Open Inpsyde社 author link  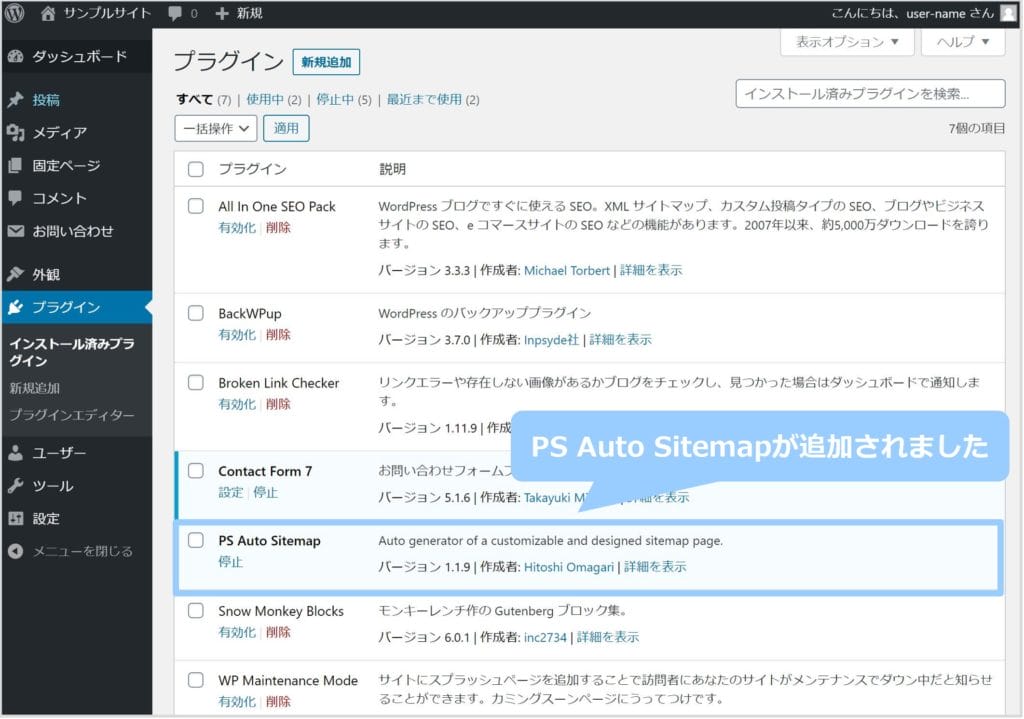point(551,340)
